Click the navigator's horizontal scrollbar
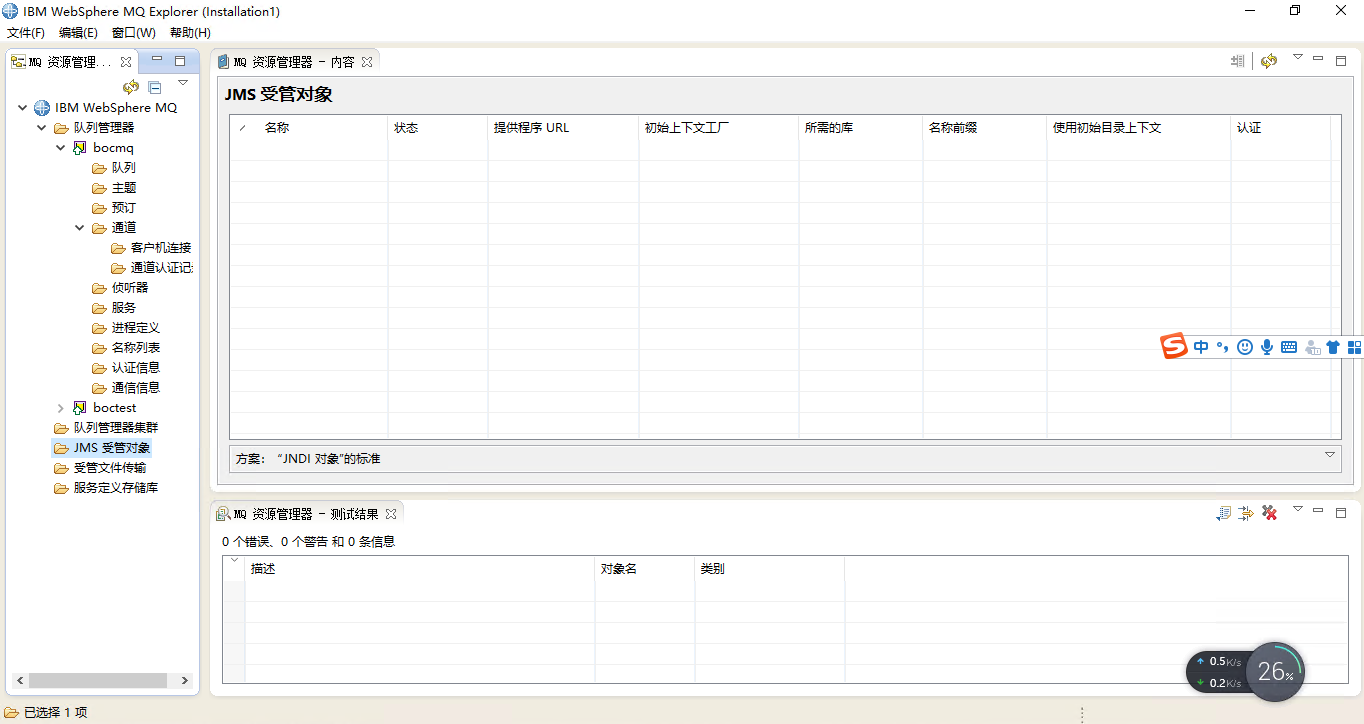The height and width of the screenshot is (724, 1364). click(100, 680)
